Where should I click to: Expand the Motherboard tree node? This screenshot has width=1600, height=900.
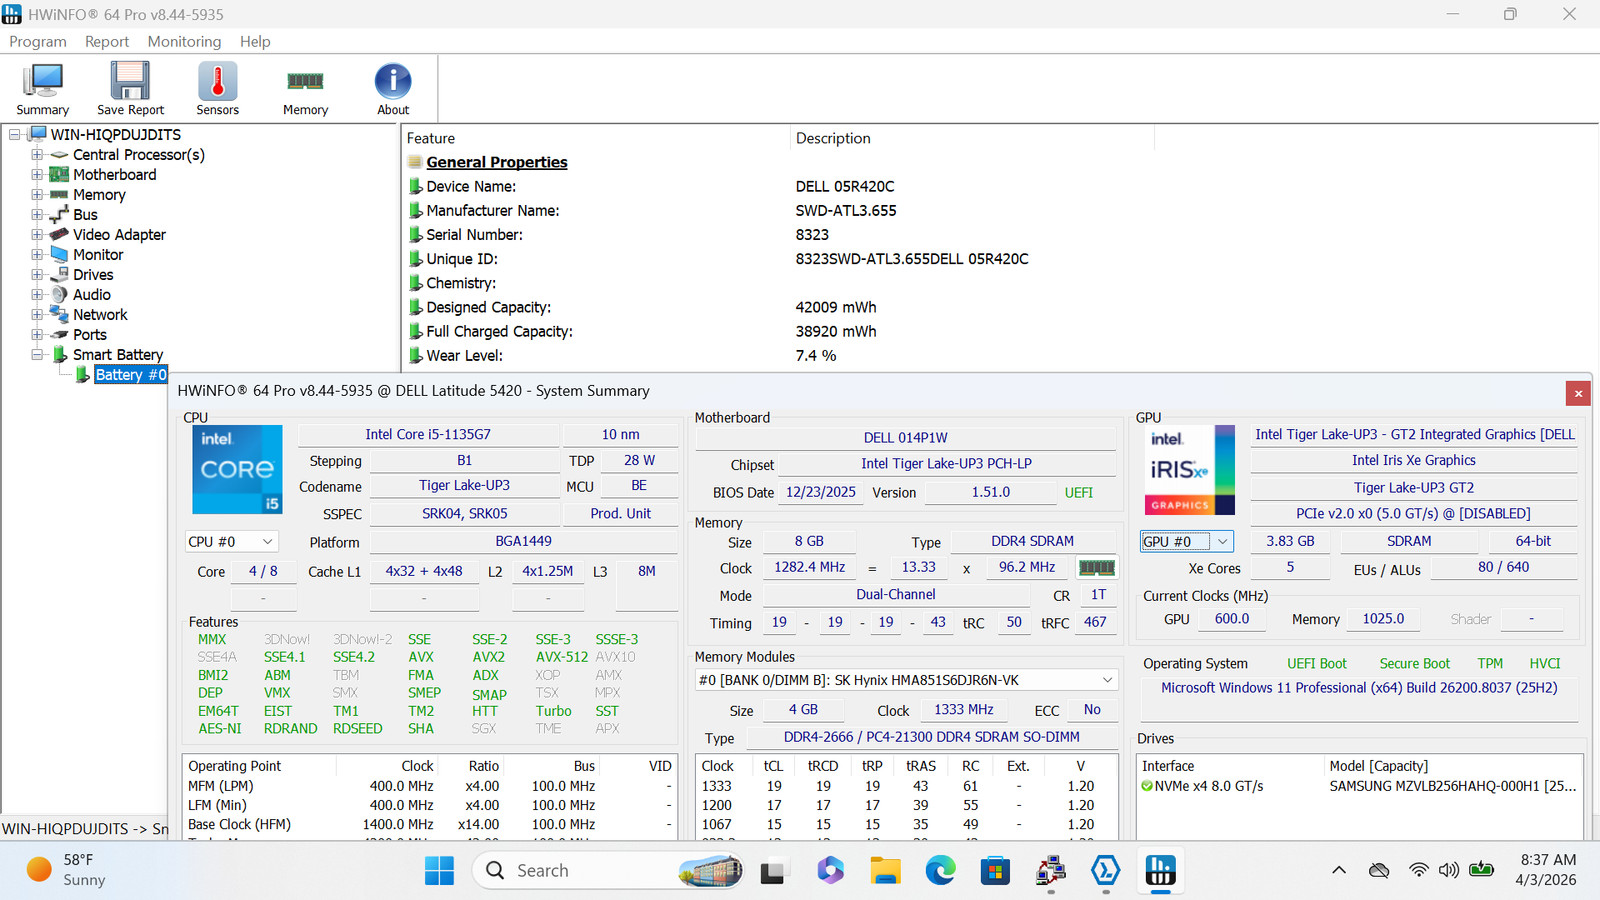[x=37, y=175]
